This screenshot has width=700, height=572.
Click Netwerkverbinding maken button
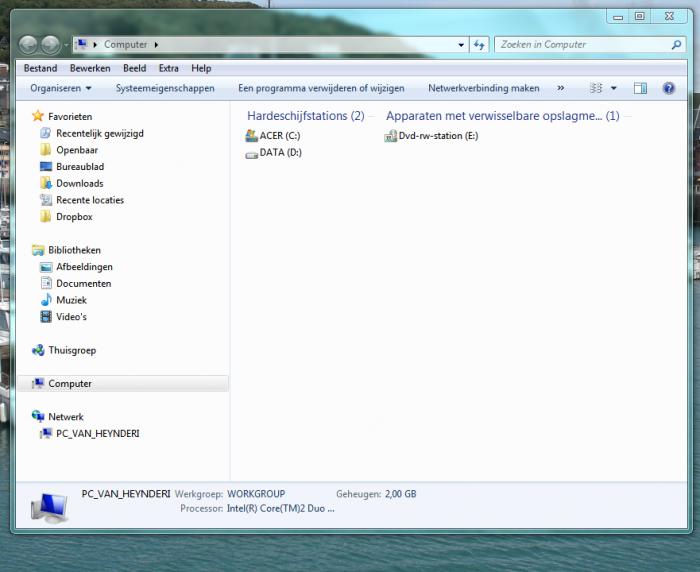[484, 88]
